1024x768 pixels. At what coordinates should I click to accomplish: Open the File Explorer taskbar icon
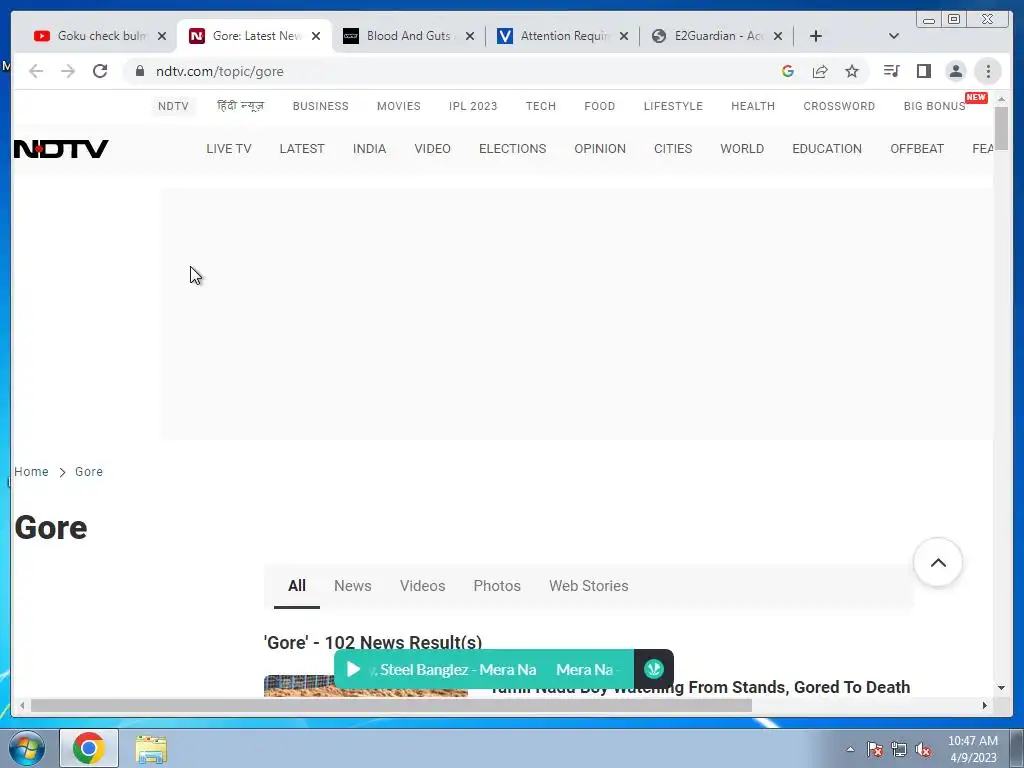151,748
